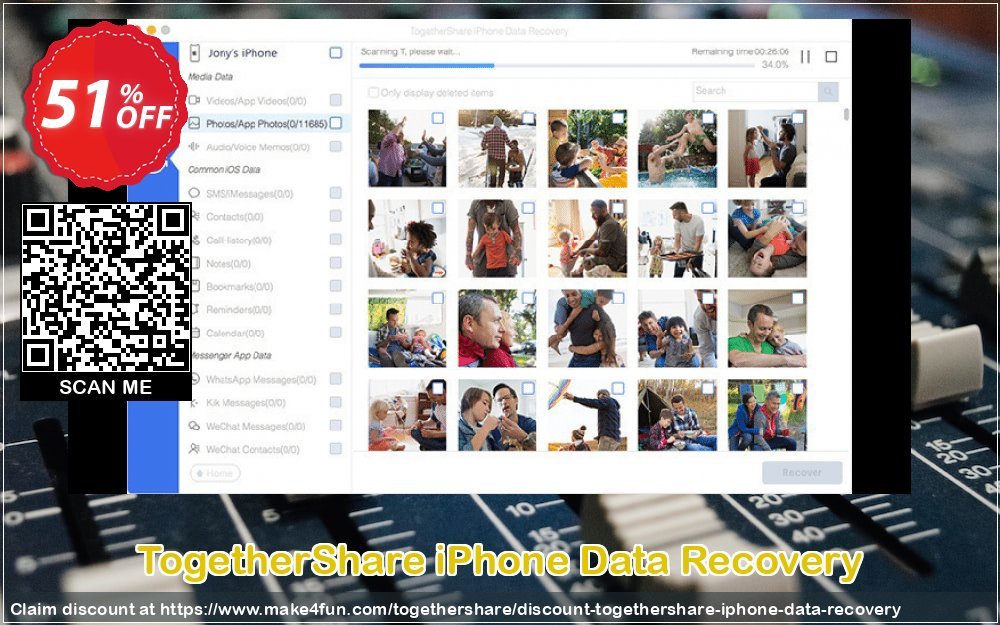The width and height of the screenshot is (1000, 625).
Task: Open the family at dining table thumbnail
Action: pyautogui.click(x=587, y=149)
